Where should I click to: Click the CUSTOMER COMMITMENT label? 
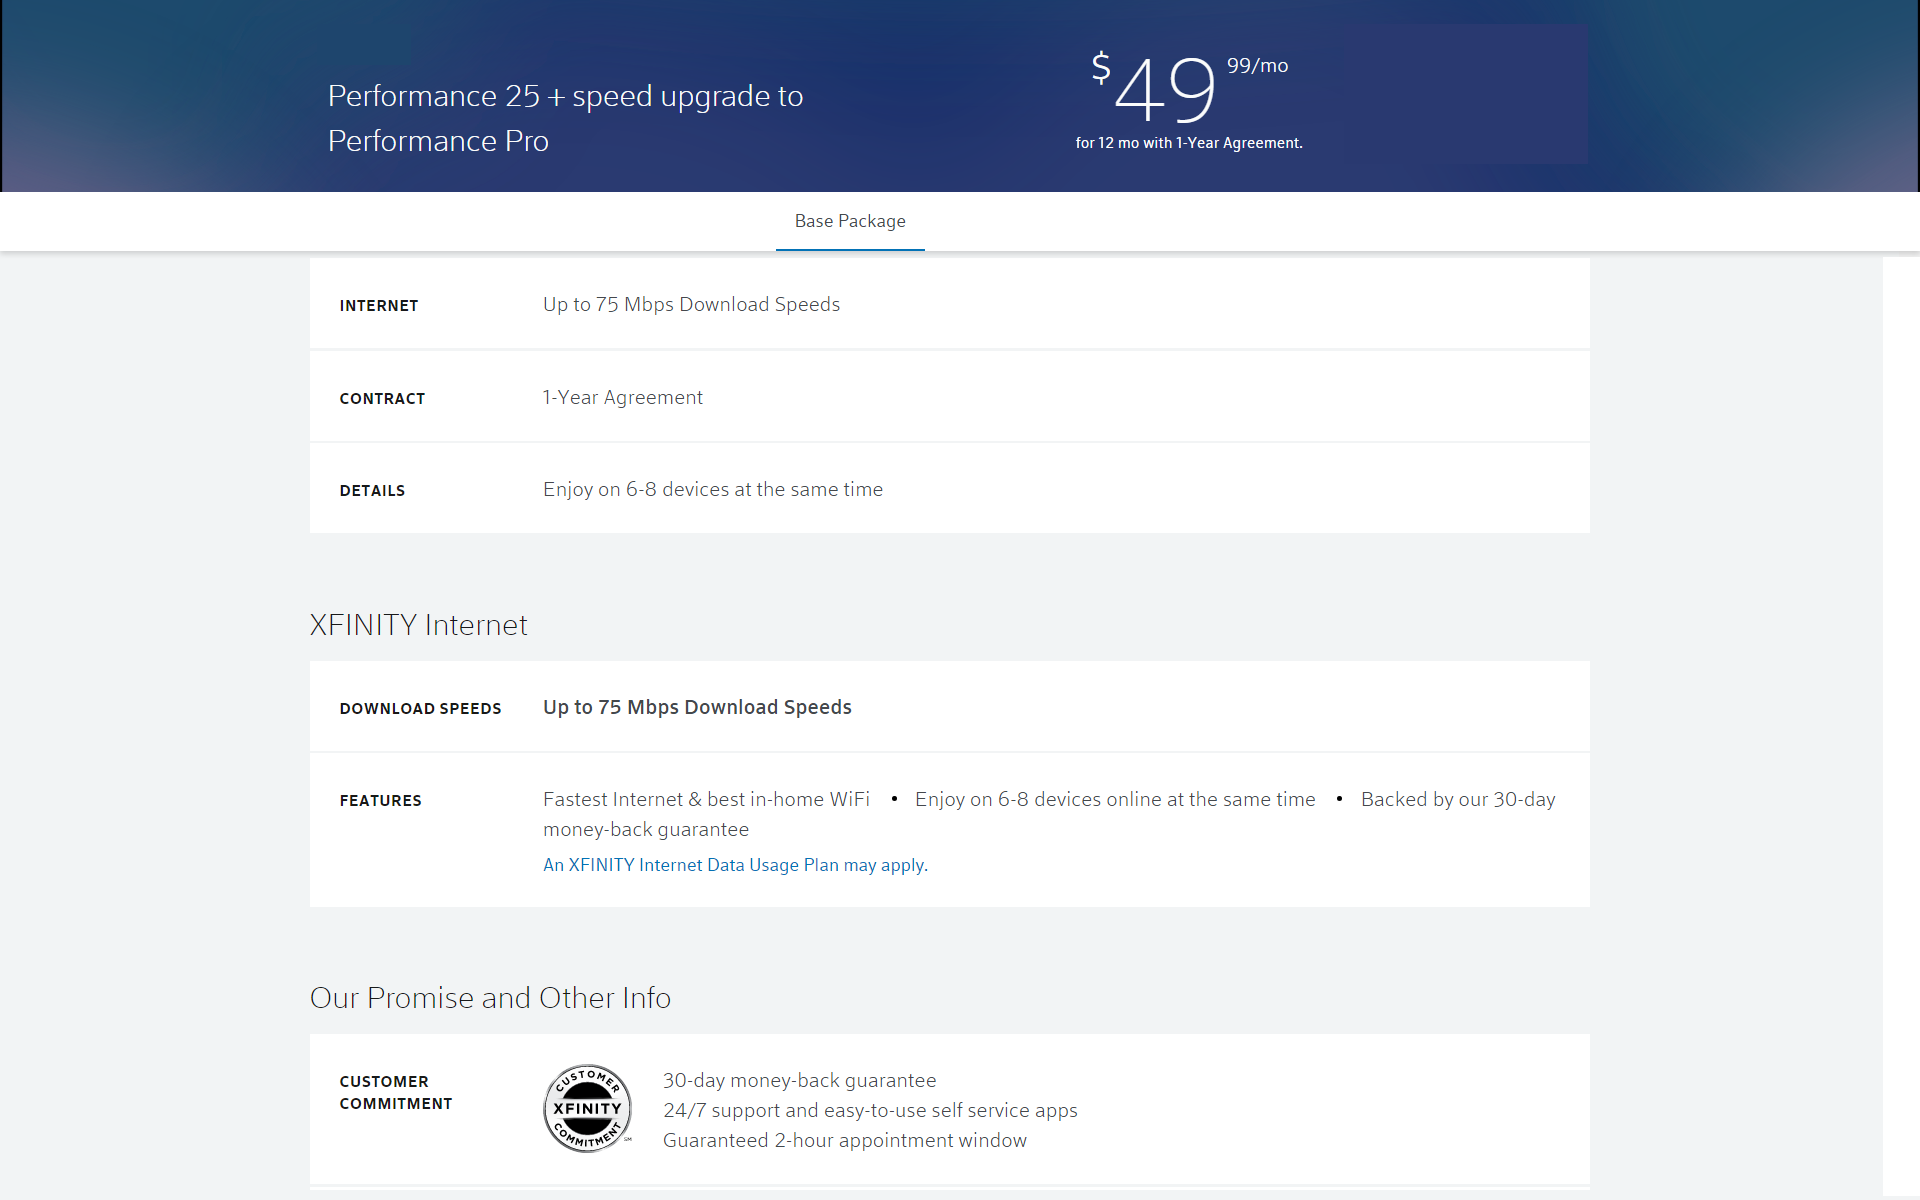(396, 1093)
